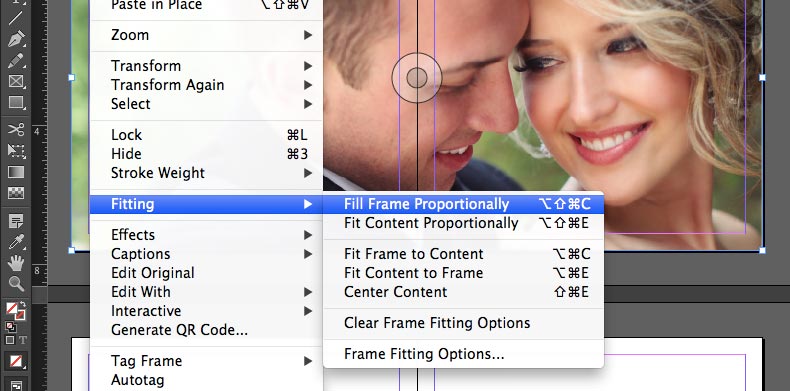Expand the Edit With submenu arrow
This screenshot has width=790, height=391.
point(307,292)
